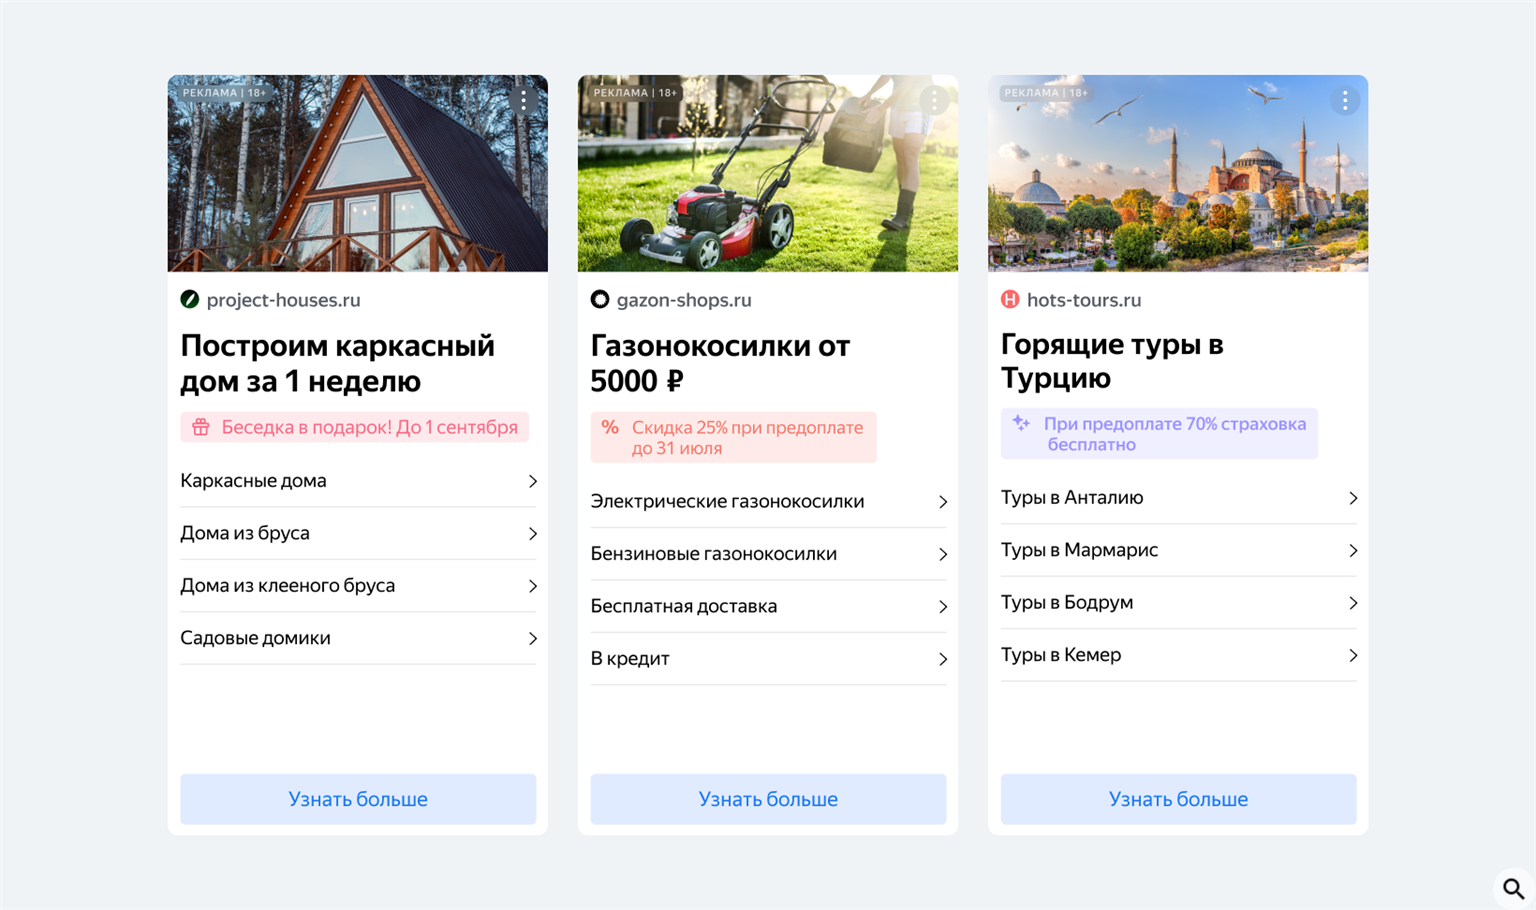Click Узнать больше on lawnmower ad
Screen dimensions: 1536x910
768,799
